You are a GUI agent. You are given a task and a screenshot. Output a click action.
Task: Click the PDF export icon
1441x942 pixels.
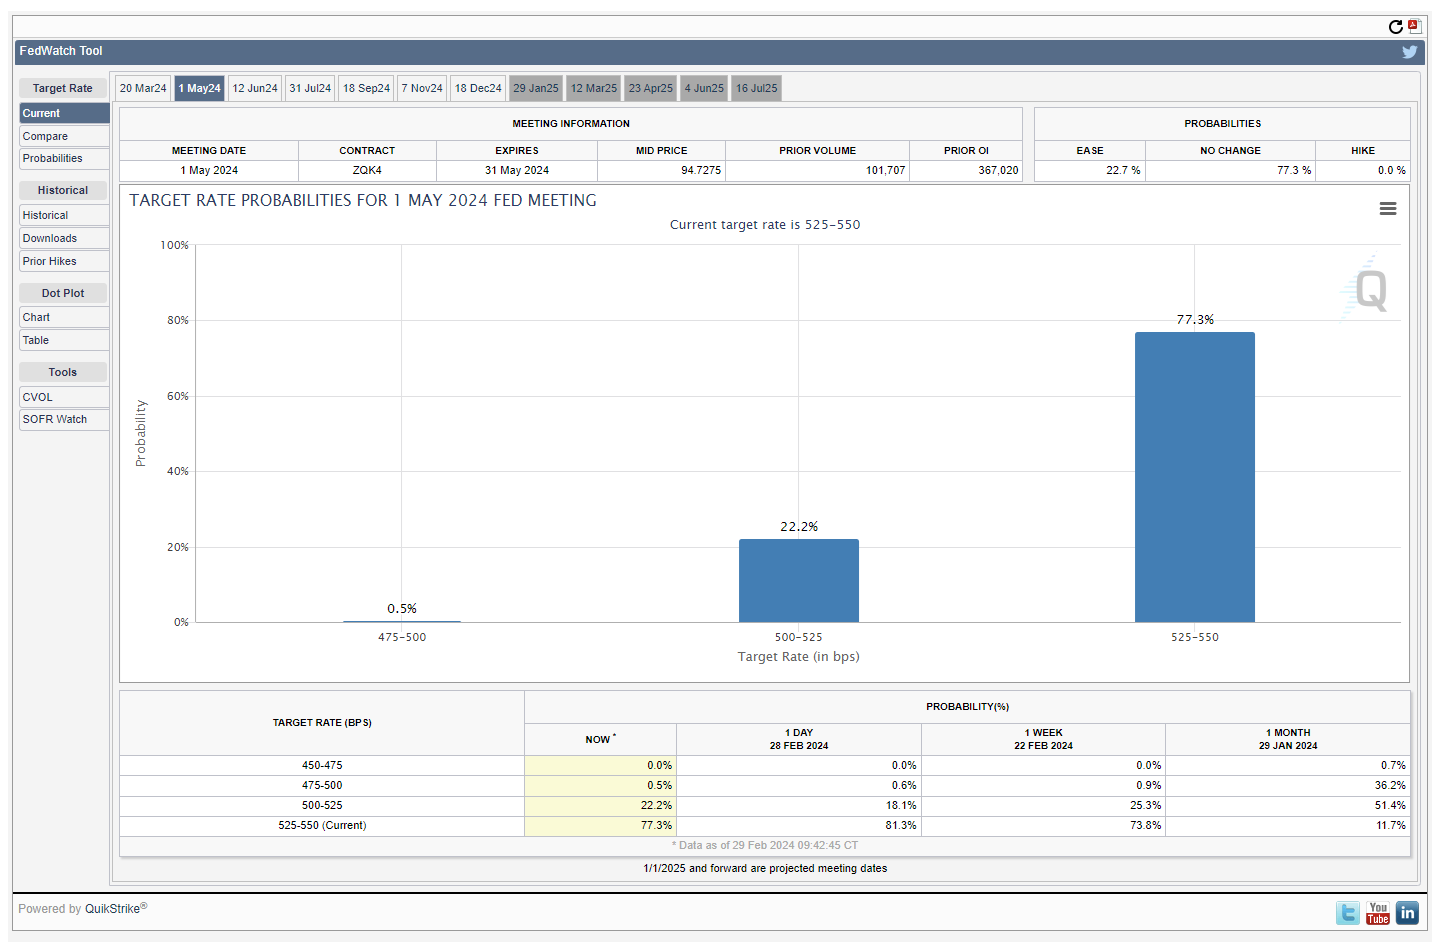click(1413, 26)
